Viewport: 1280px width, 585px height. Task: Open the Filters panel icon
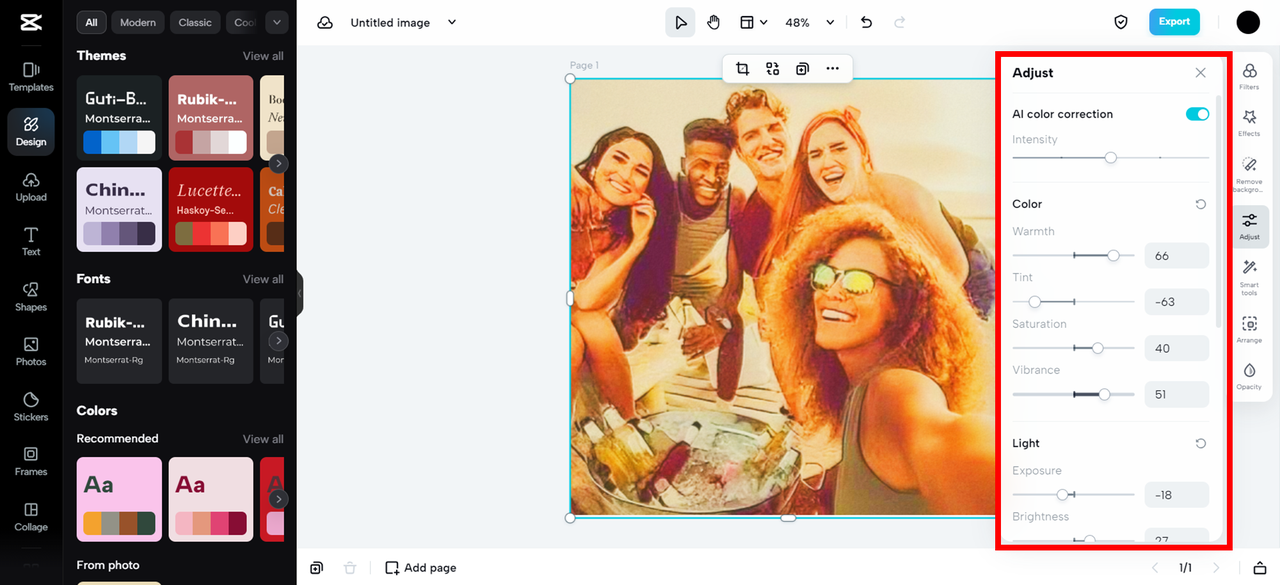1249,75
